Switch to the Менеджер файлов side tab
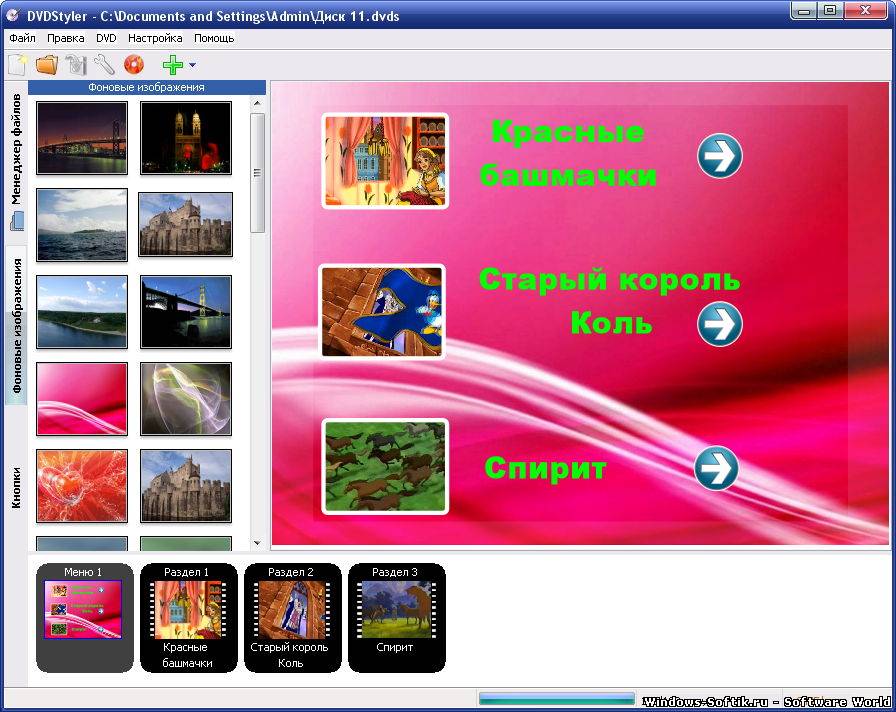This screenshot has width=896, height=712. click(16, 162)
